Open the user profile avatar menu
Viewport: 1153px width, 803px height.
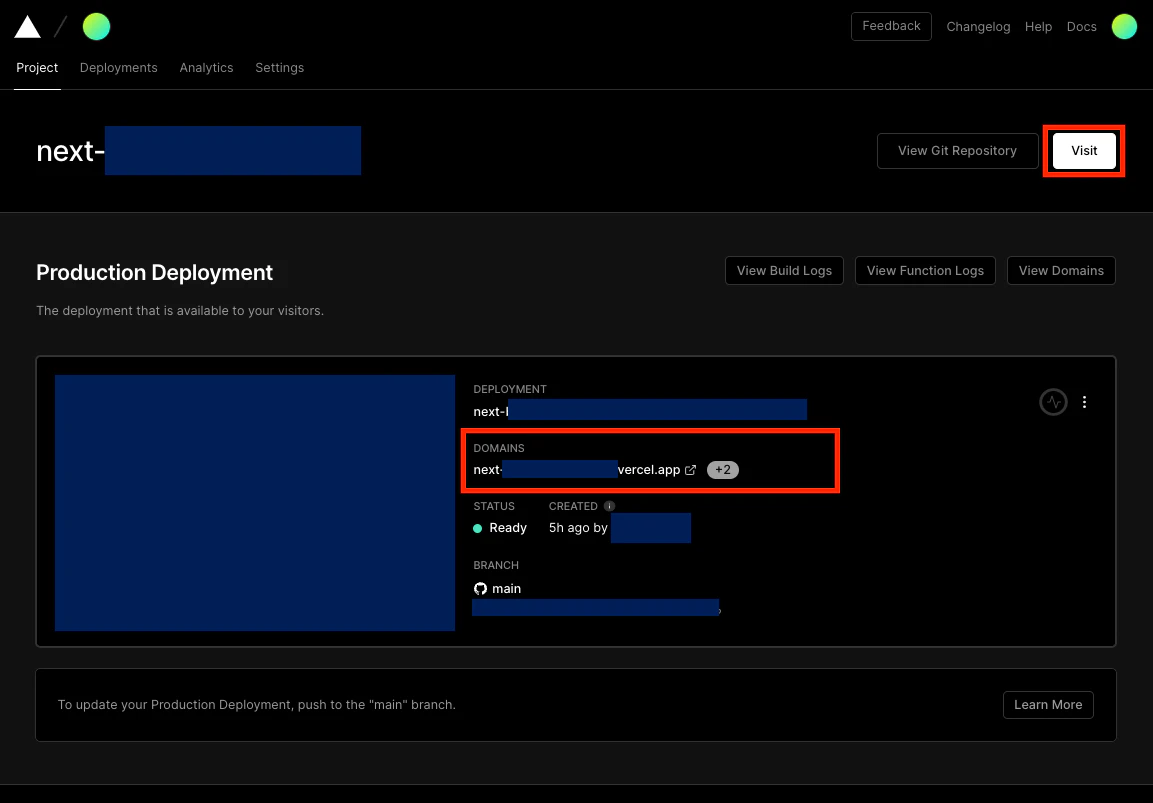(1124, 26)
